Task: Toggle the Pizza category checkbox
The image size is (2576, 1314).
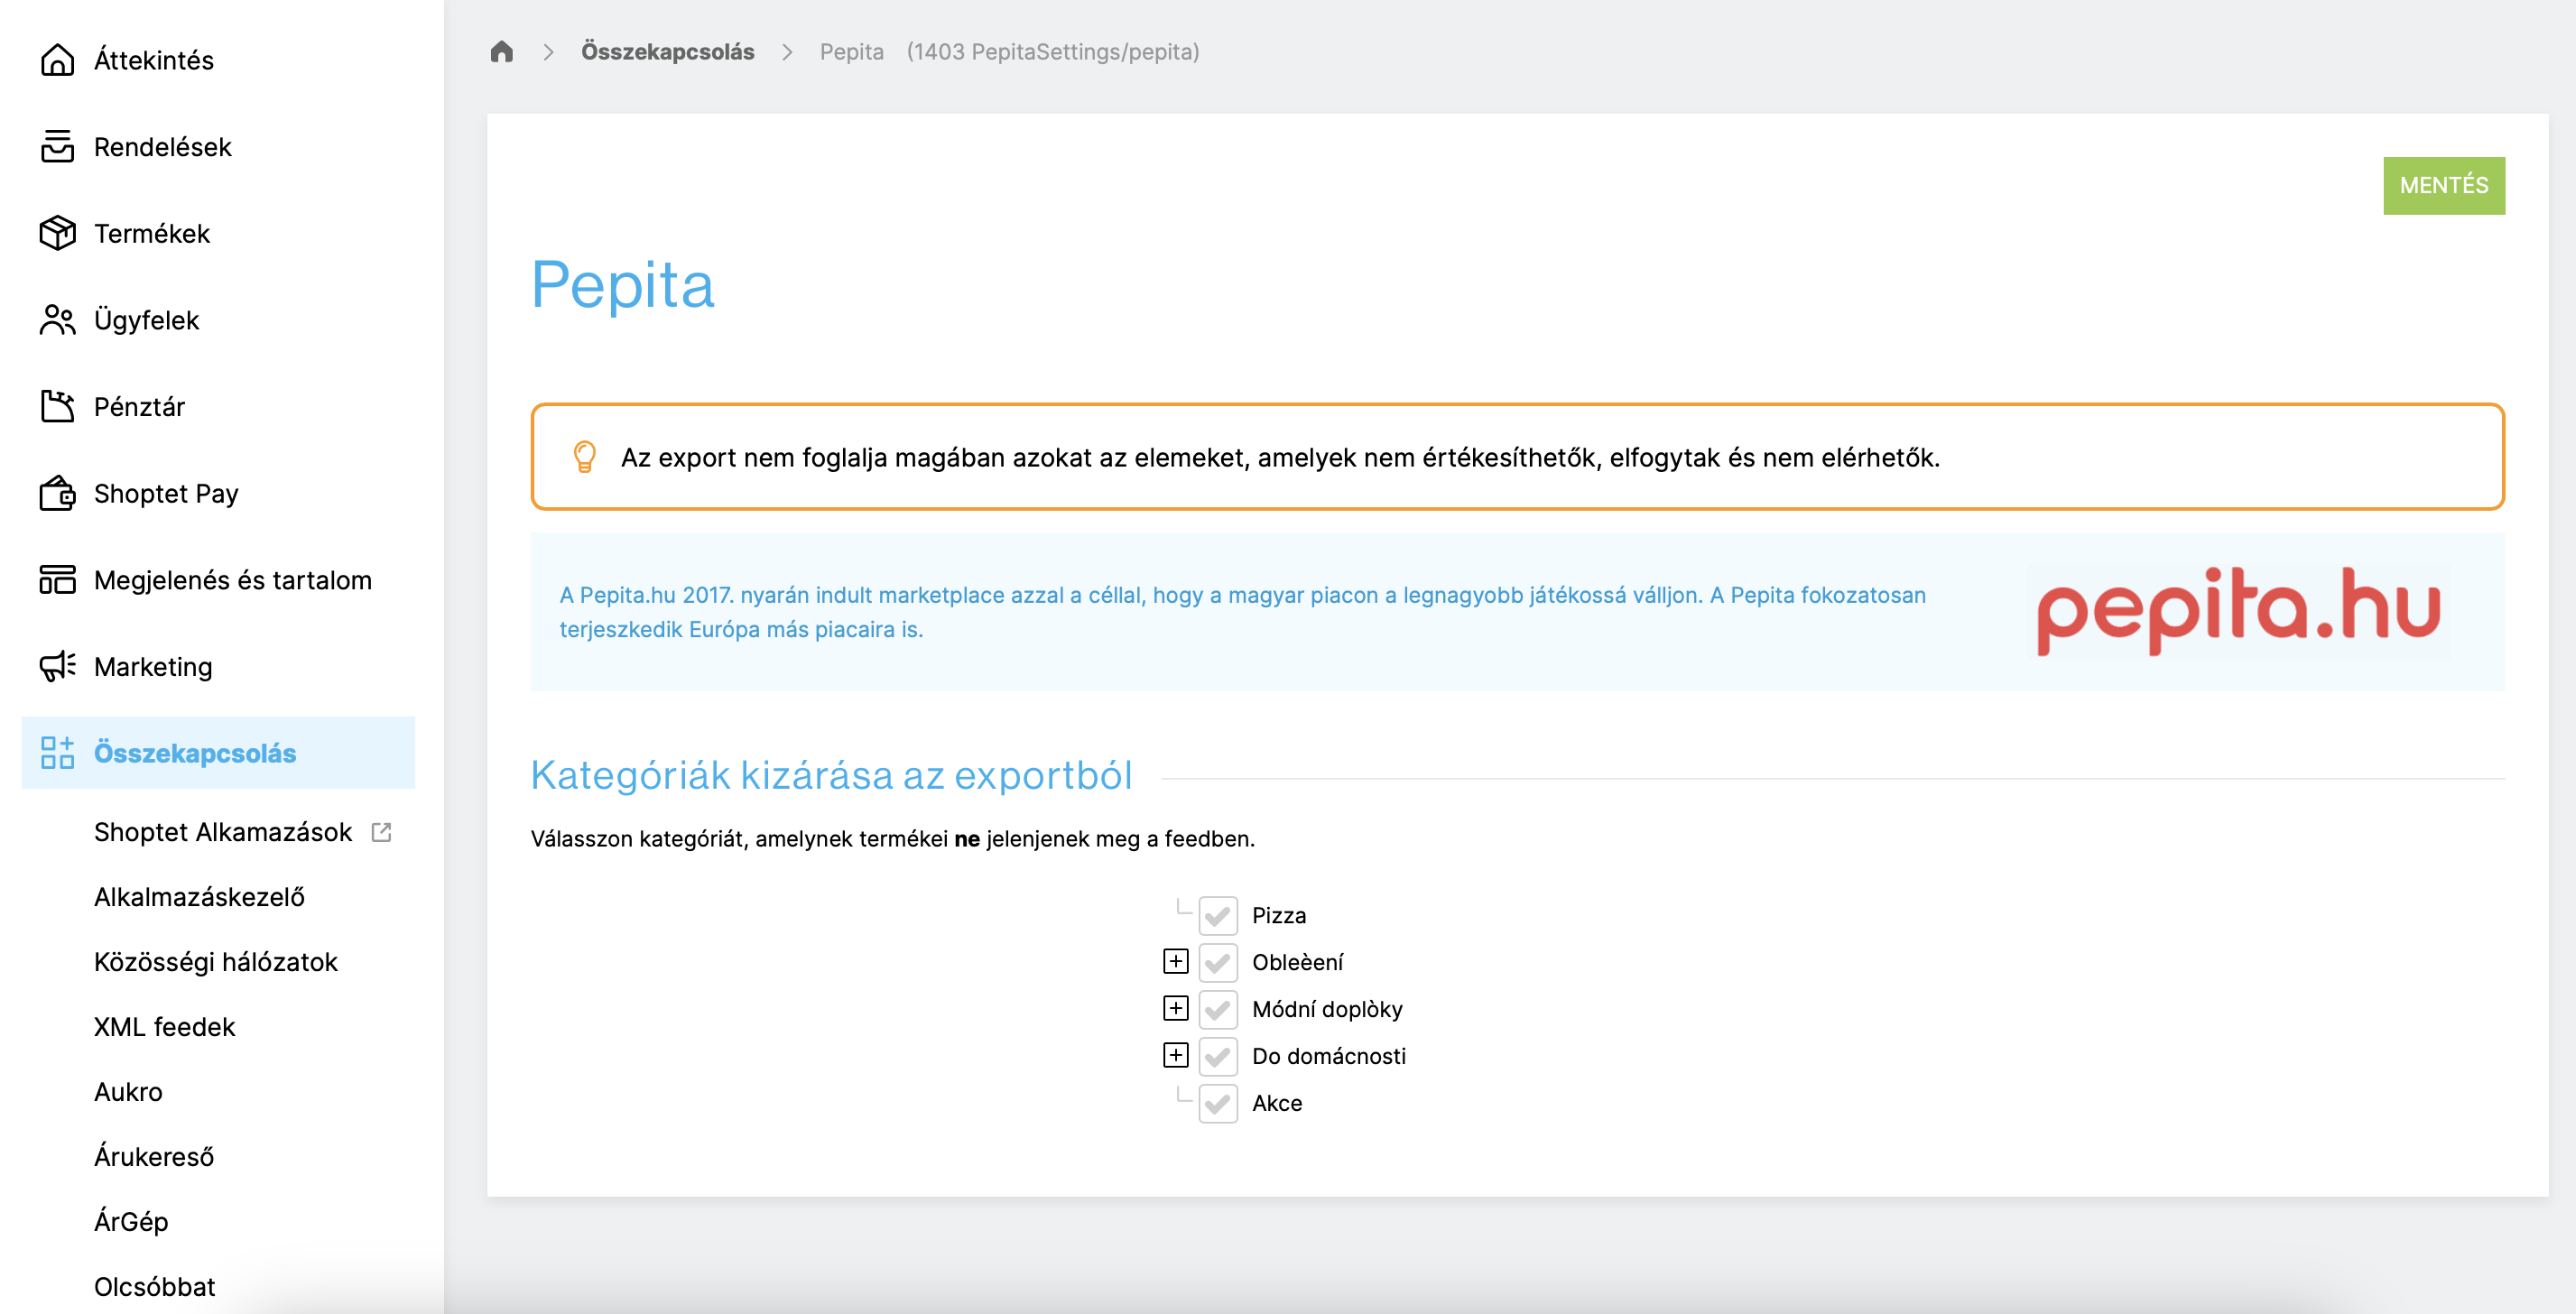Action: coord(1217,915)
